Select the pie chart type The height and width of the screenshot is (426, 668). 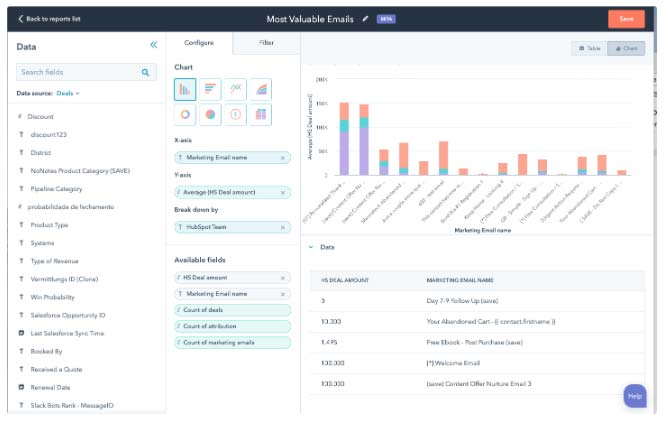210,114
